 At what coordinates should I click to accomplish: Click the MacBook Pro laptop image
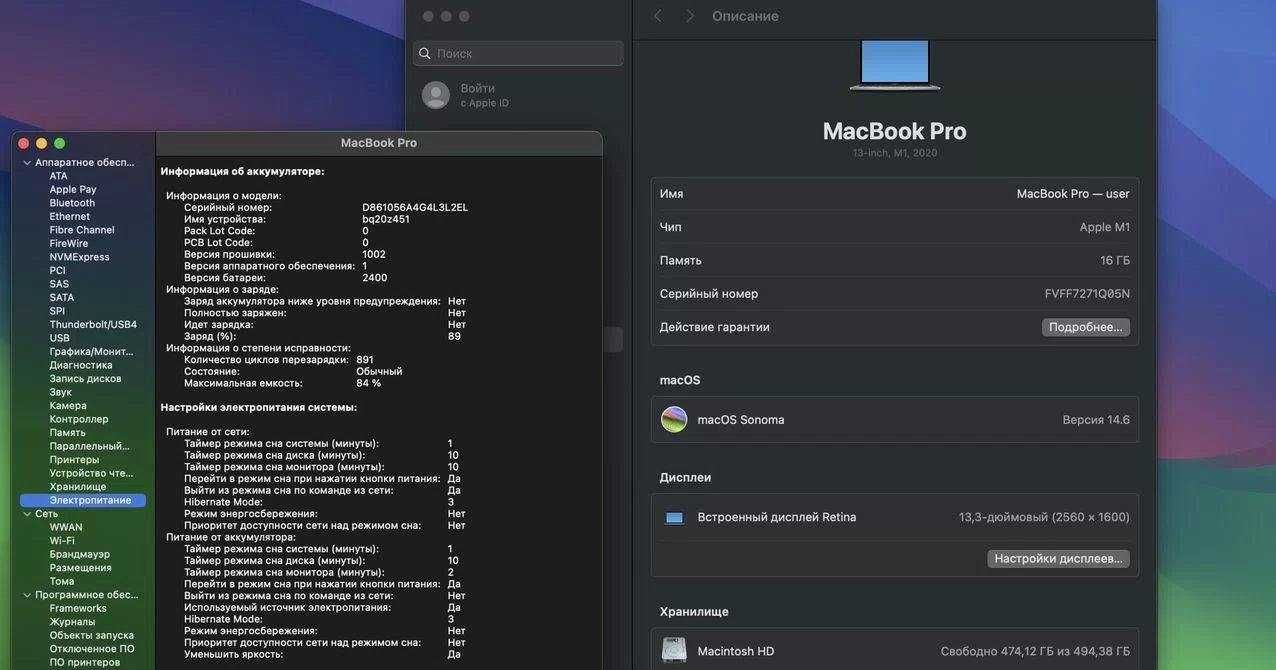tap(895, 65)
